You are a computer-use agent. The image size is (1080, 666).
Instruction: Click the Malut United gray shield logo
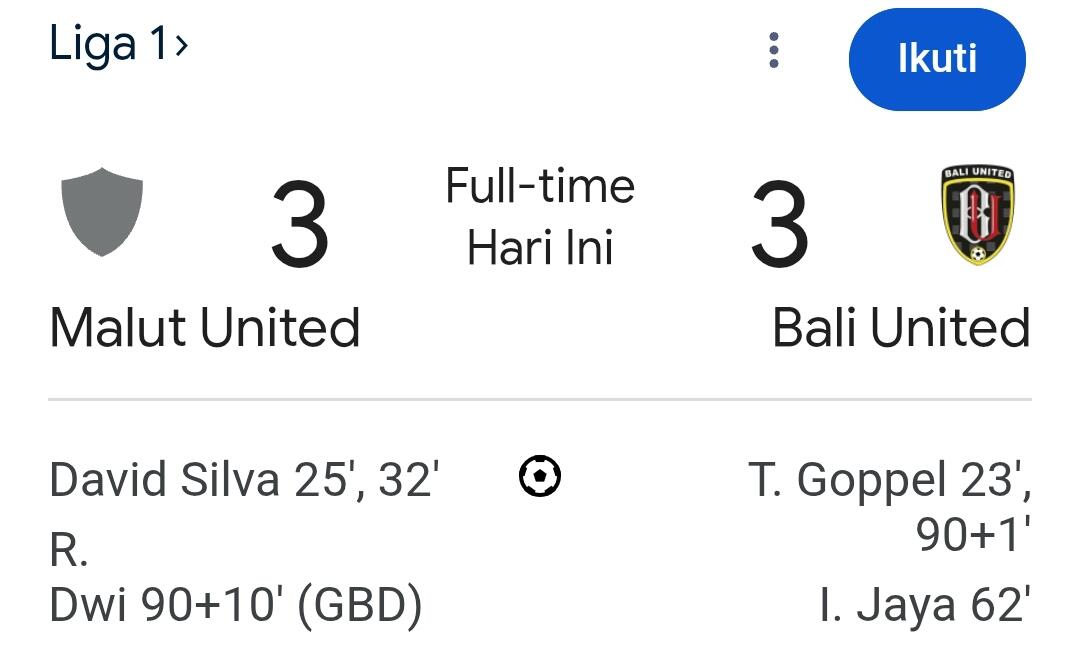click(x=102, y=212)
